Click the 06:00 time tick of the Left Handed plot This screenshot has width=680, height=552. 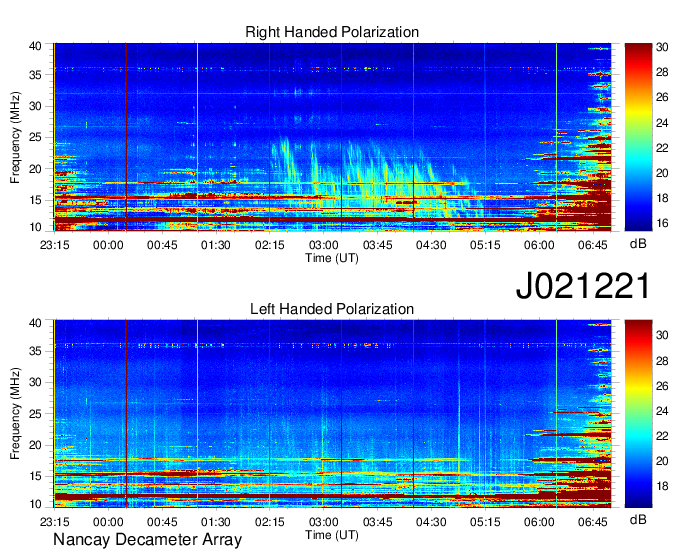(539, 522)
